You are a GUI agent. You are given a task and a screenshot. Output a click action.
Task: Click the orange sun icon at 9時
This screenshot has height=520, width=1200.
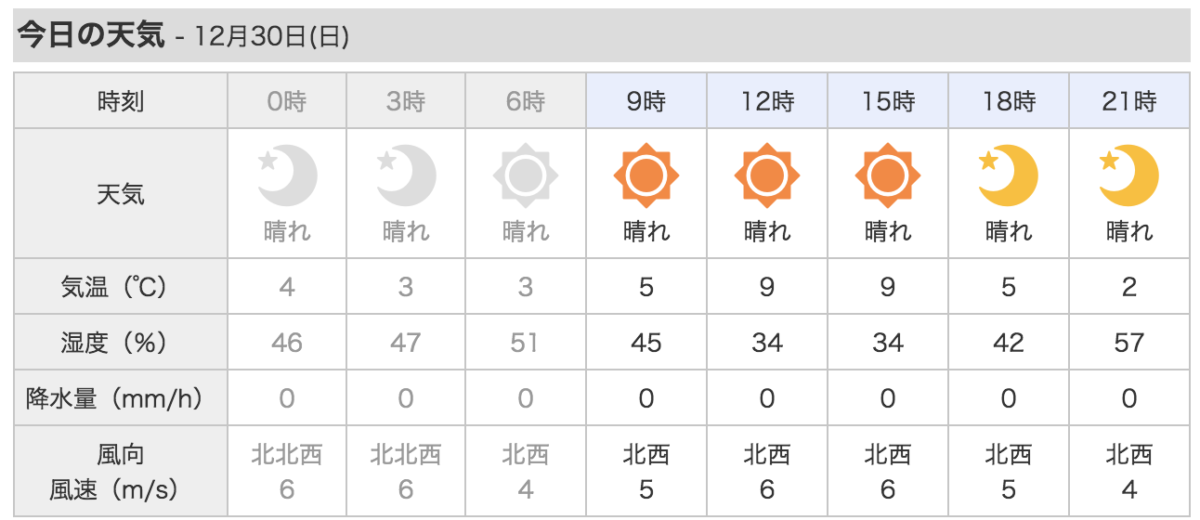tap(646, 176)
